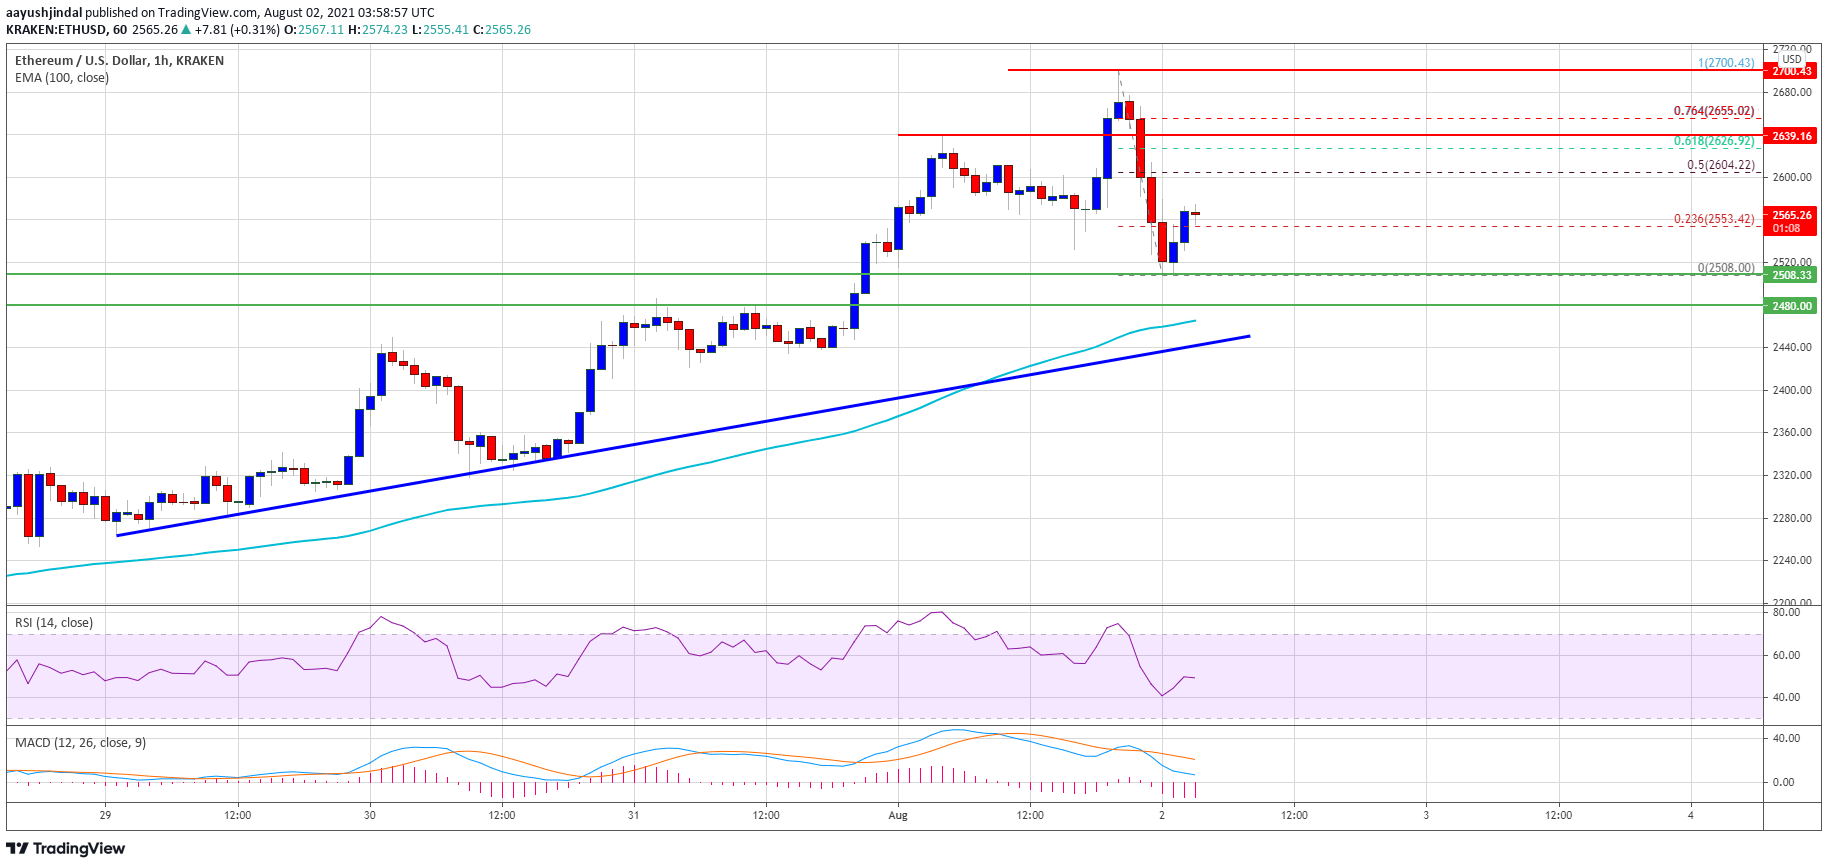This screenshot has height=867, width=1828.
Task: Select the MACD (12, 26, close, 9) label
Action: pyautogui.click(x=80, y=743)
